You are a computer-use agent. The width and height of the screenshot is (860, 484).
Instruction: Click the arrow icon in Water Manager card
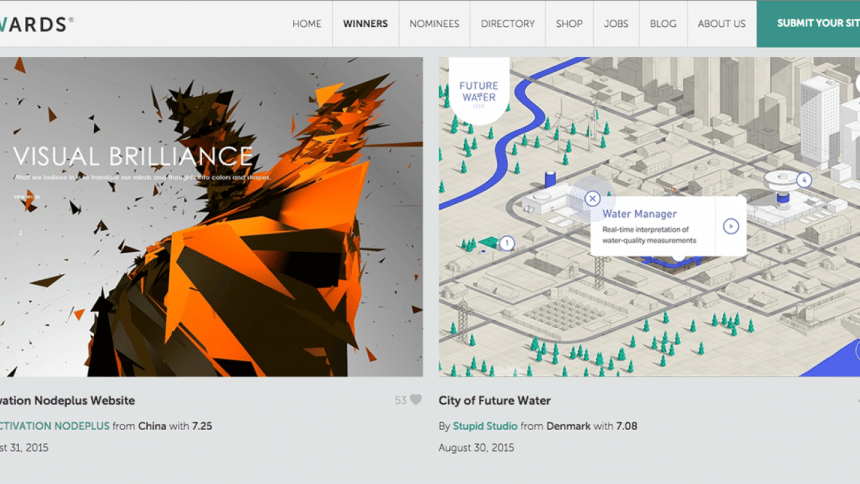(731, 226)
